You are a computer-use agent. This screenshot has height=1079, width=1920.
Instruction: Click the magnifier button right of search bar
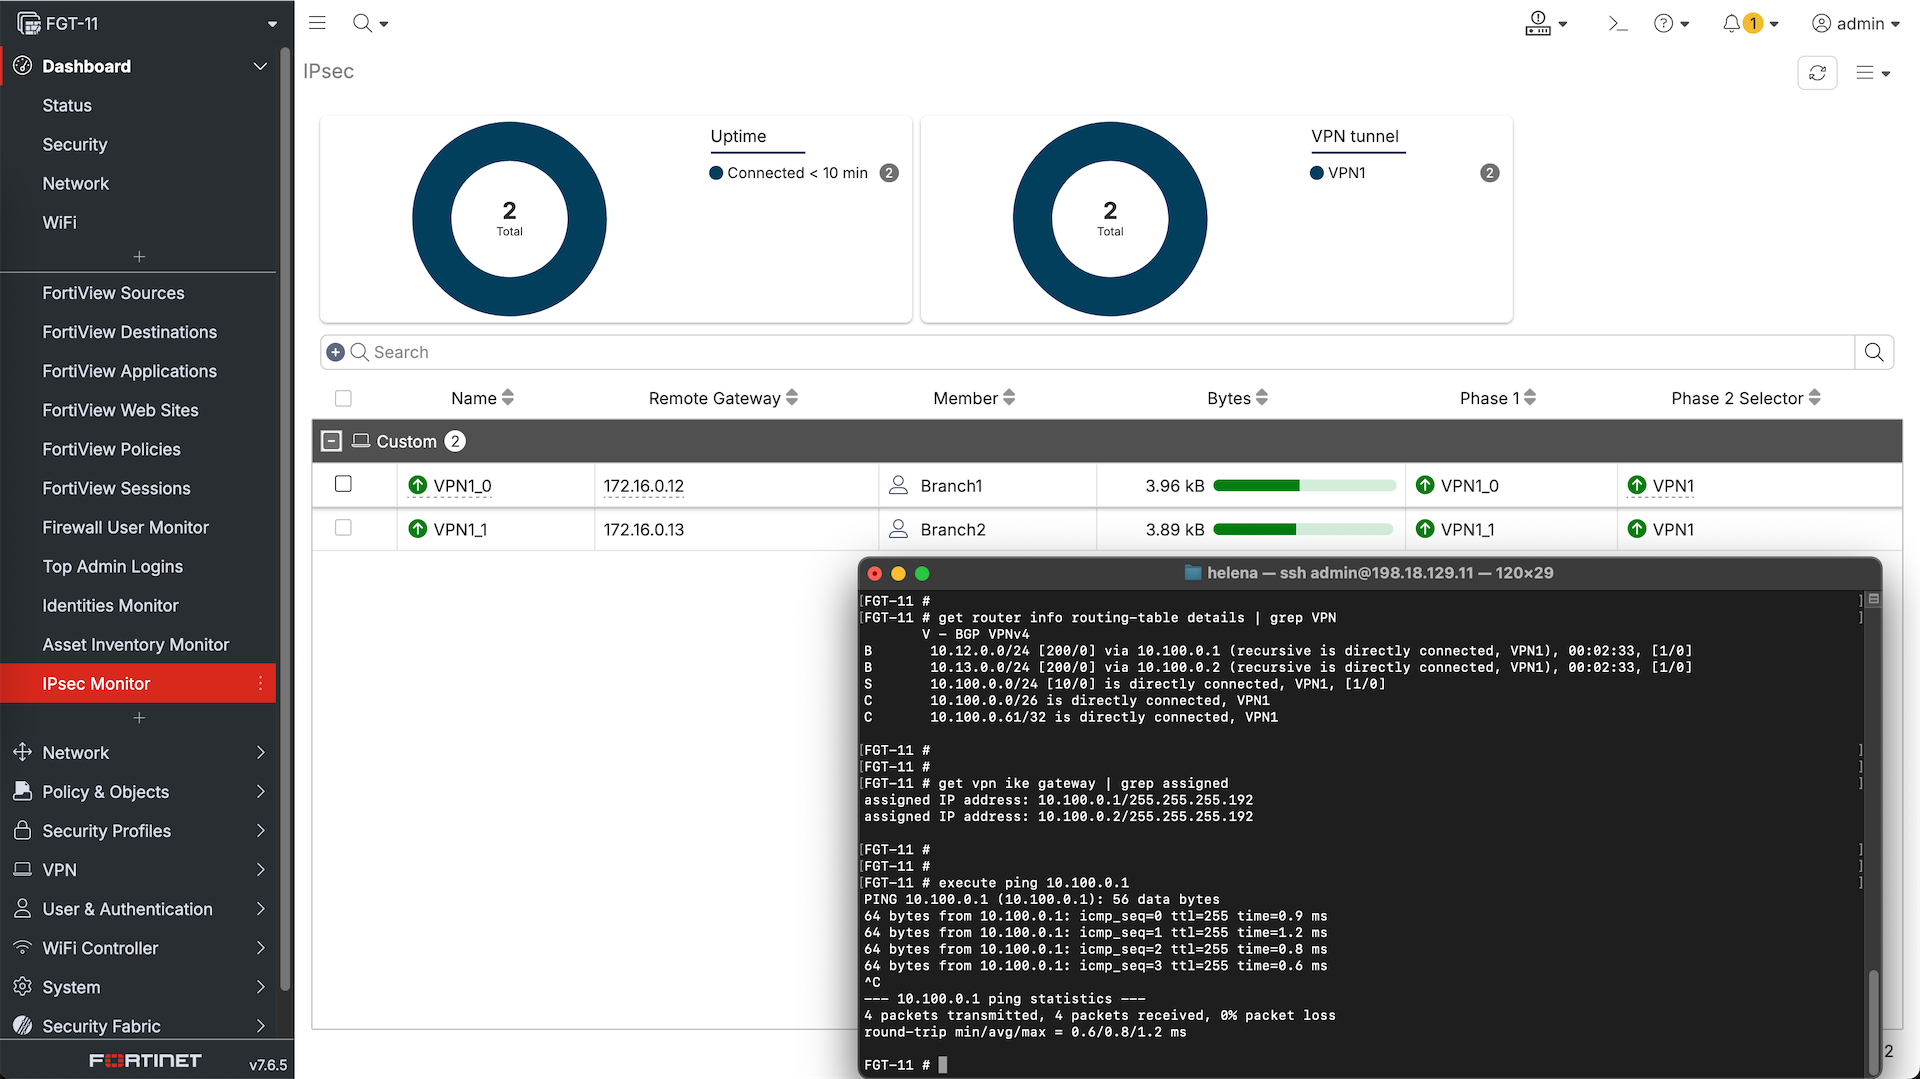pyautogui.click(x=1873, y=352)
